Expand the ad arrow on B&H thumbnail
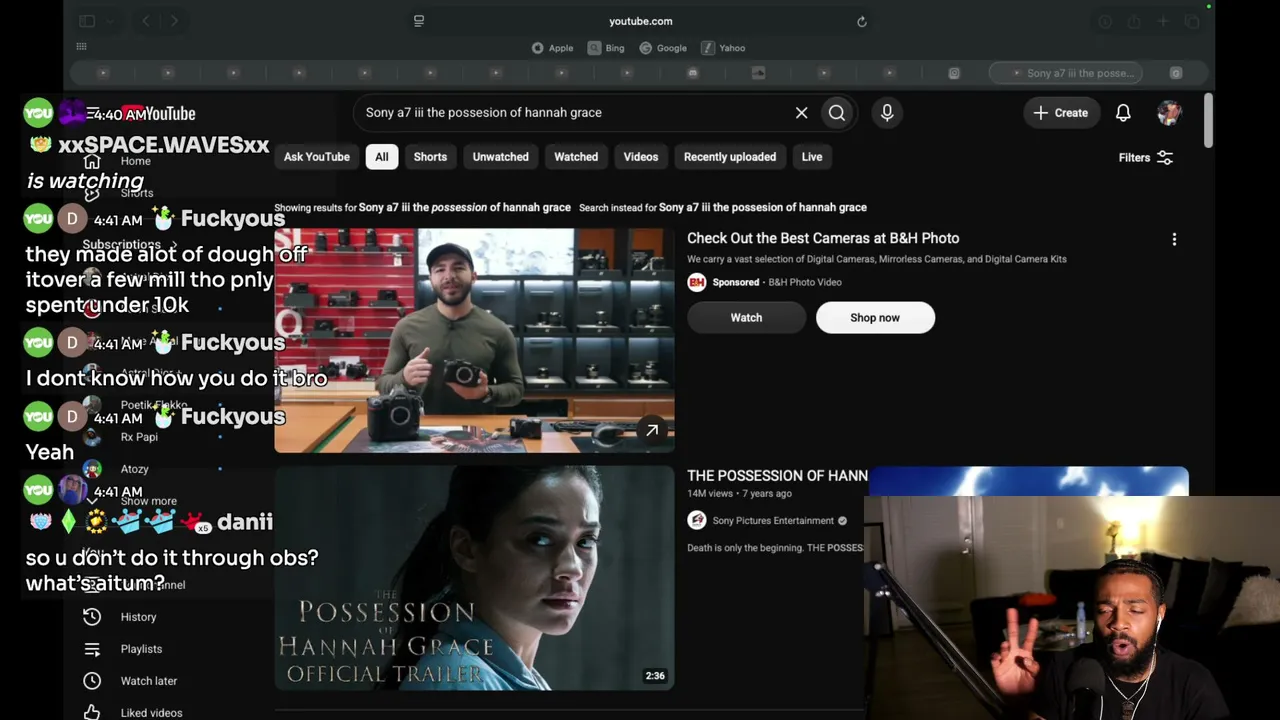1280x720 pixels. (x=652, y=430)
